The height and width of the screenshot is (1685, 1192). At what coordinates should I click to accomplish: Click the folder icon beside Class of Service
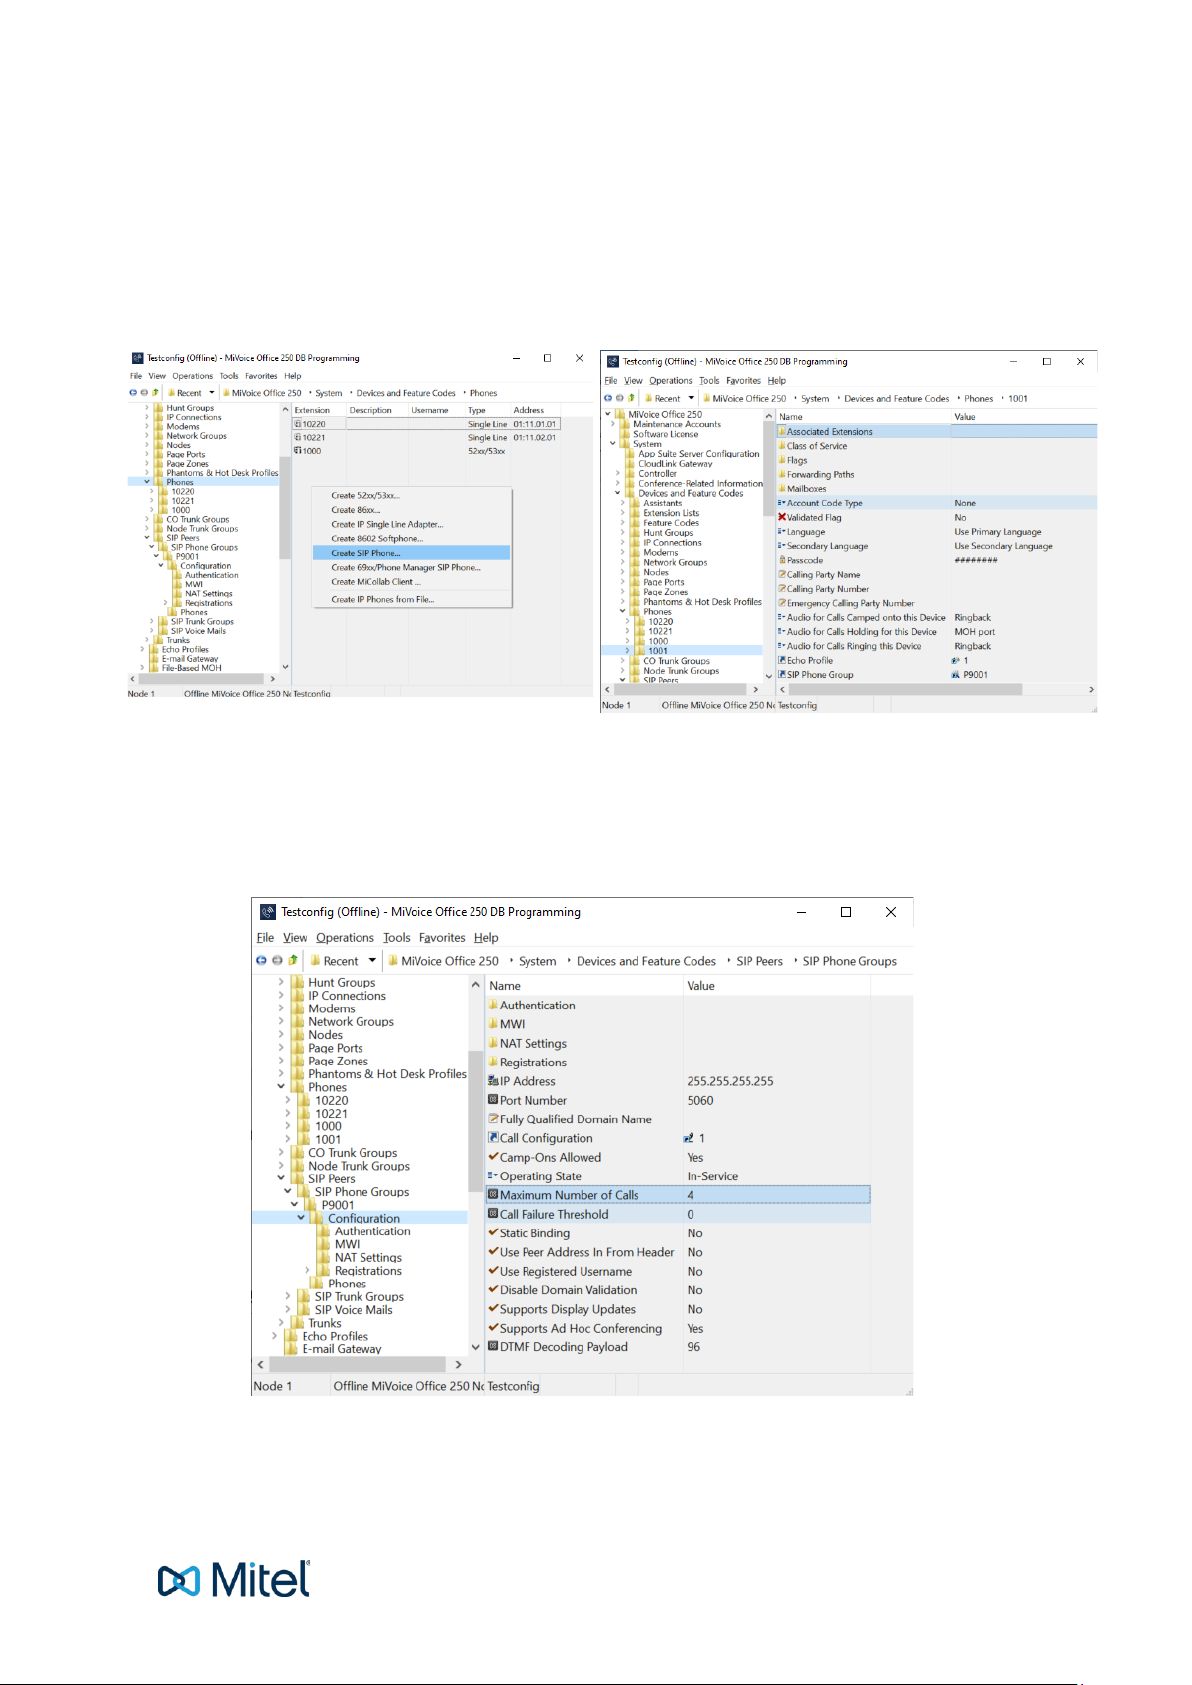782,446
